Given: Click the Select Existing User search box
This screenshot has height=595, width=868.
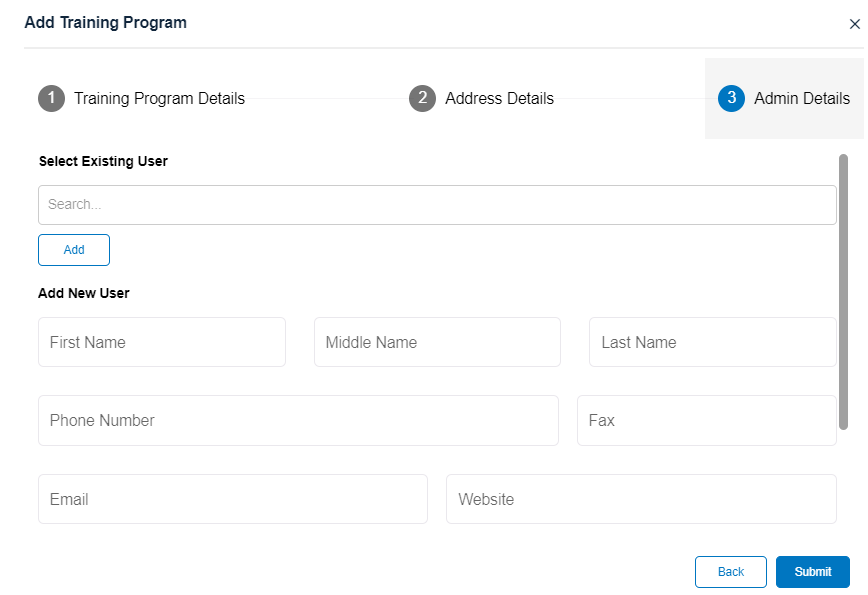Looking at the screenshot, I should click(x=437, y=204).
